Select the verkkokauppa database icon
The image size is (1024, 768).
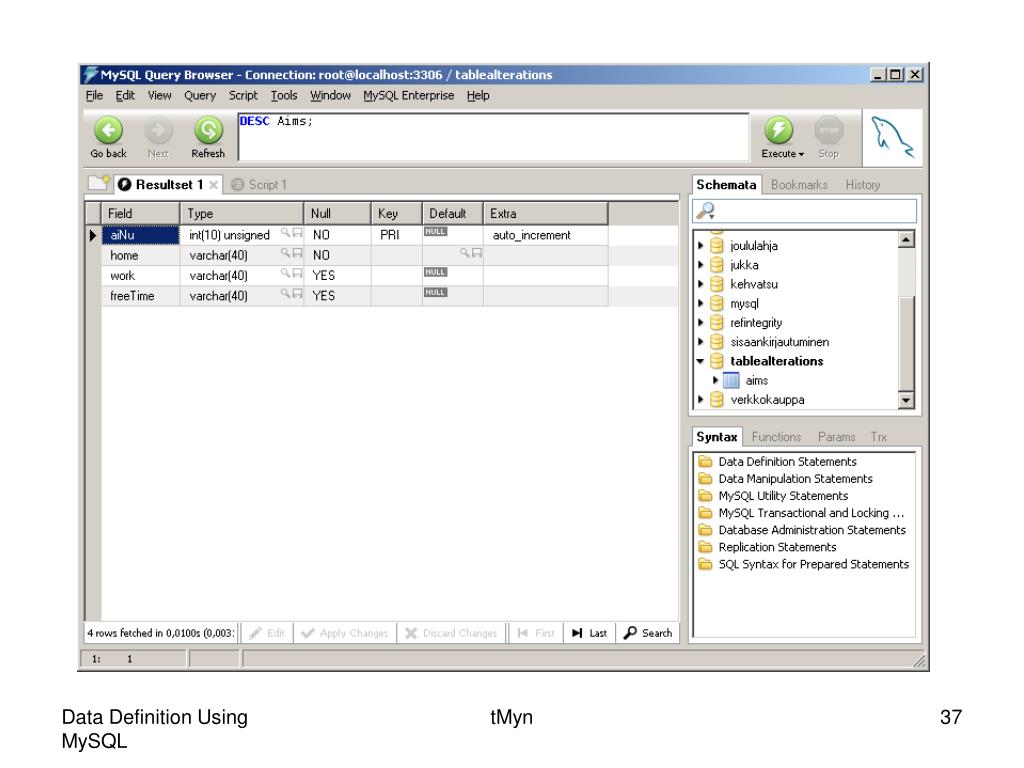(716, 400)
